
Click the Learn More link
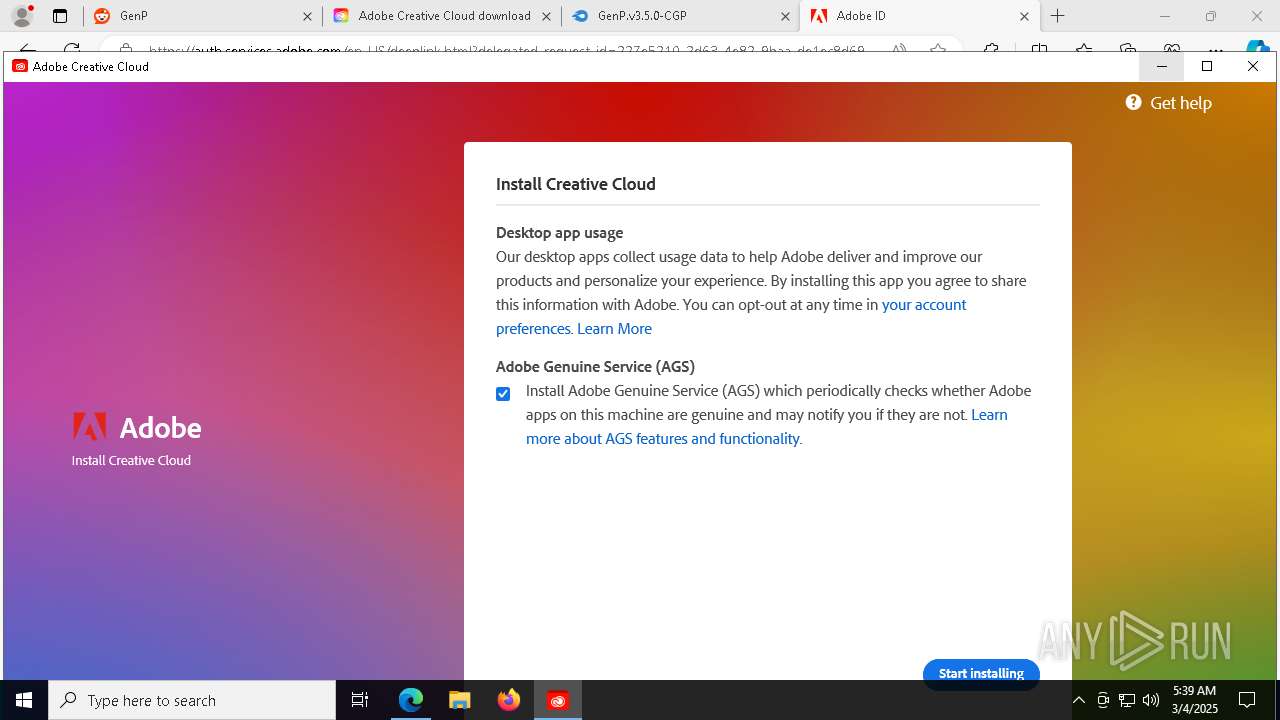coord(614,328)
